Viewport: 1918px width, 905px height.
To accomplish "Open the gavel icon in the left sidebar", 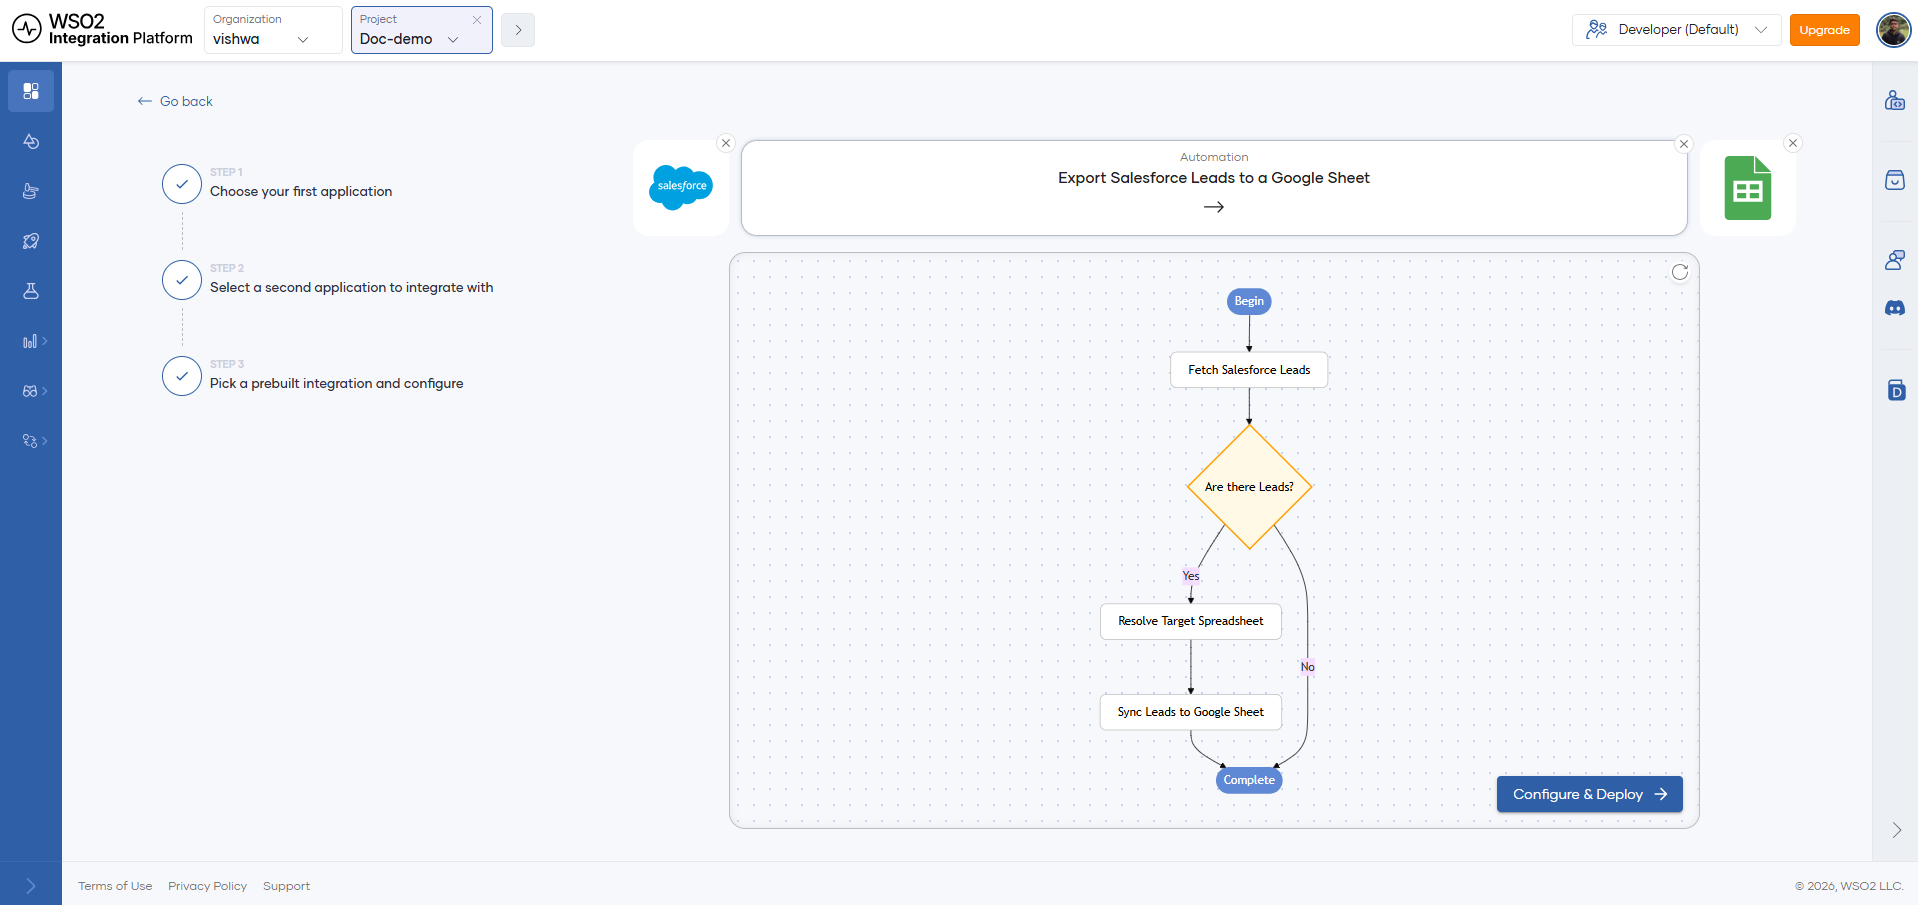I will pos(31,191).
